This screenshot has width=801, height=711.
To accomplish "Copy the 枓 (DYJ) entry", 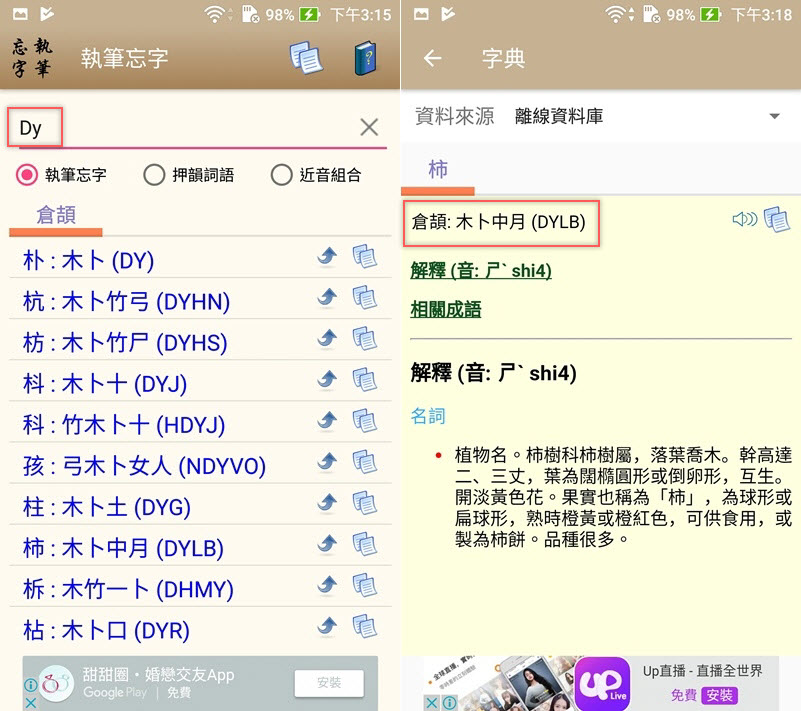I will (x=365, y=380).
